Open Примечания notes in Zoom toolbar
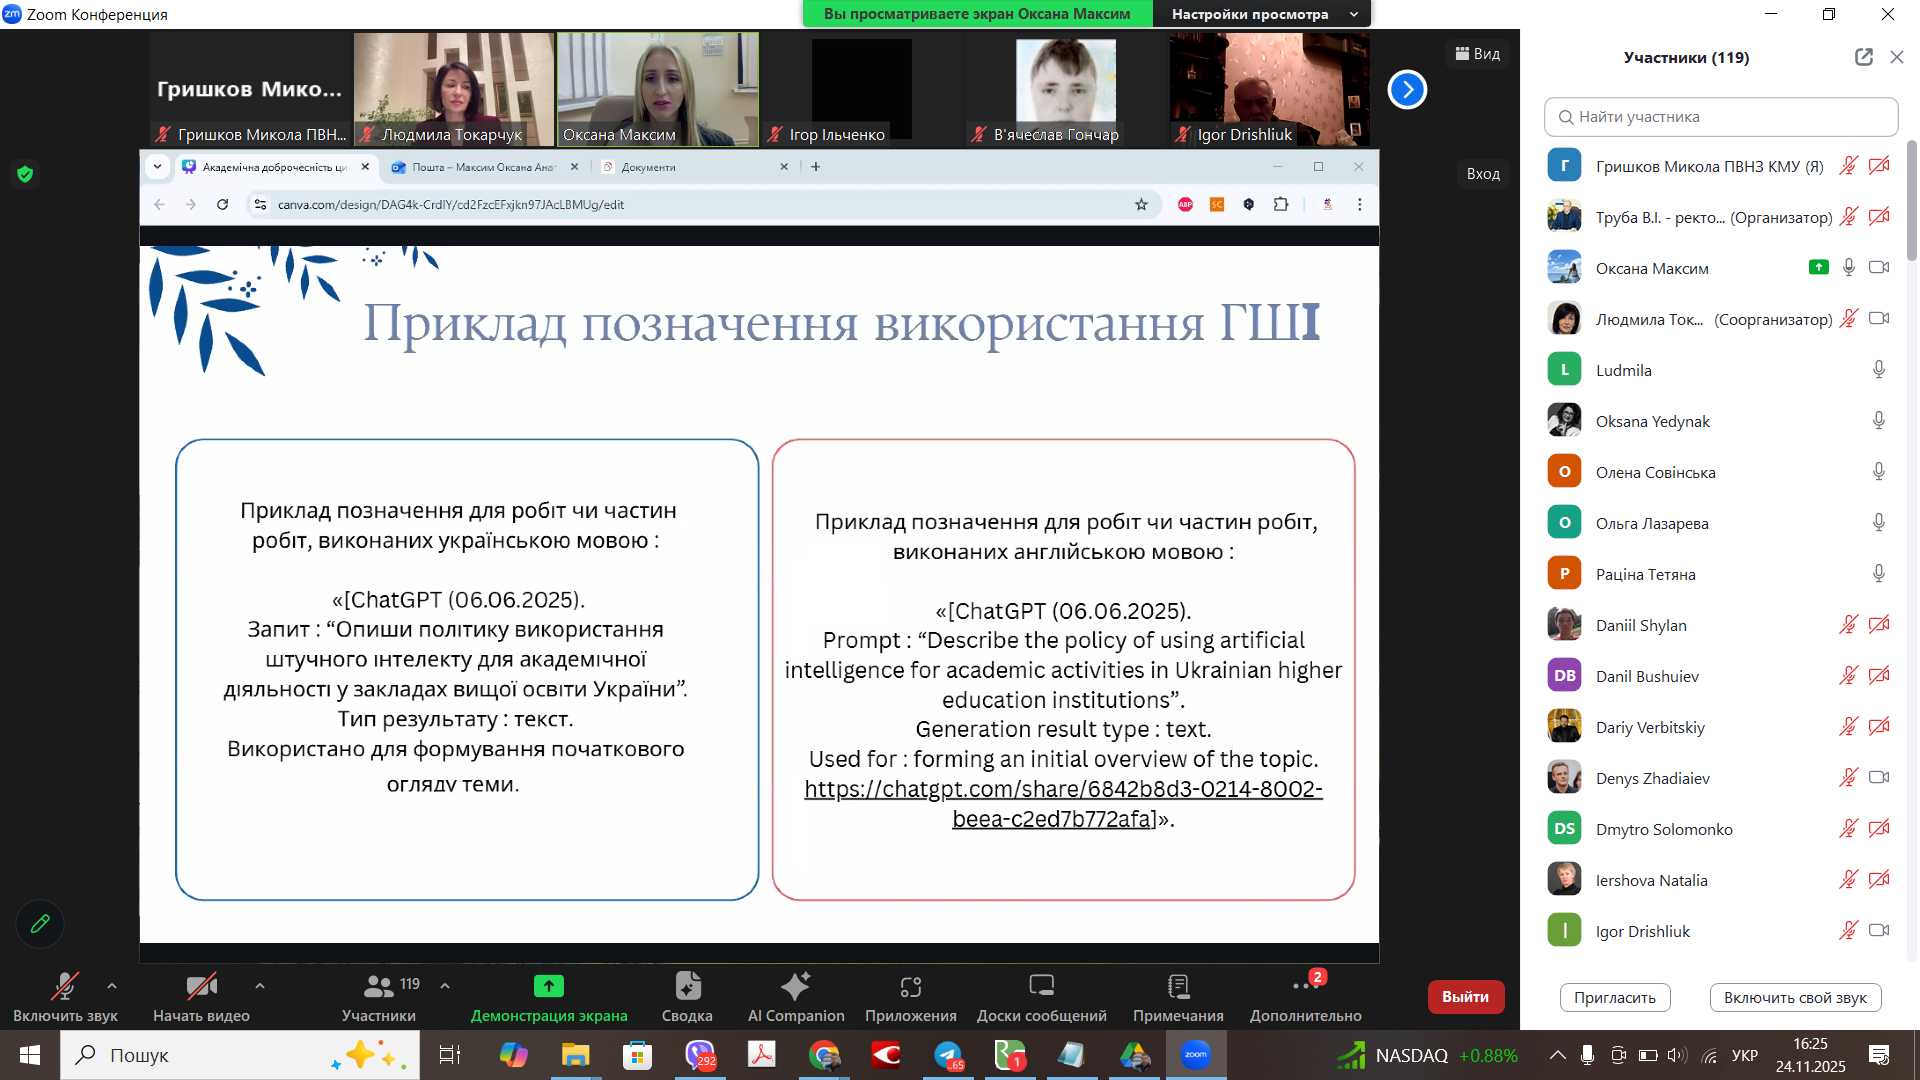The height and width of the screenshot is (1080, 1920). (x=1178, y=995)
